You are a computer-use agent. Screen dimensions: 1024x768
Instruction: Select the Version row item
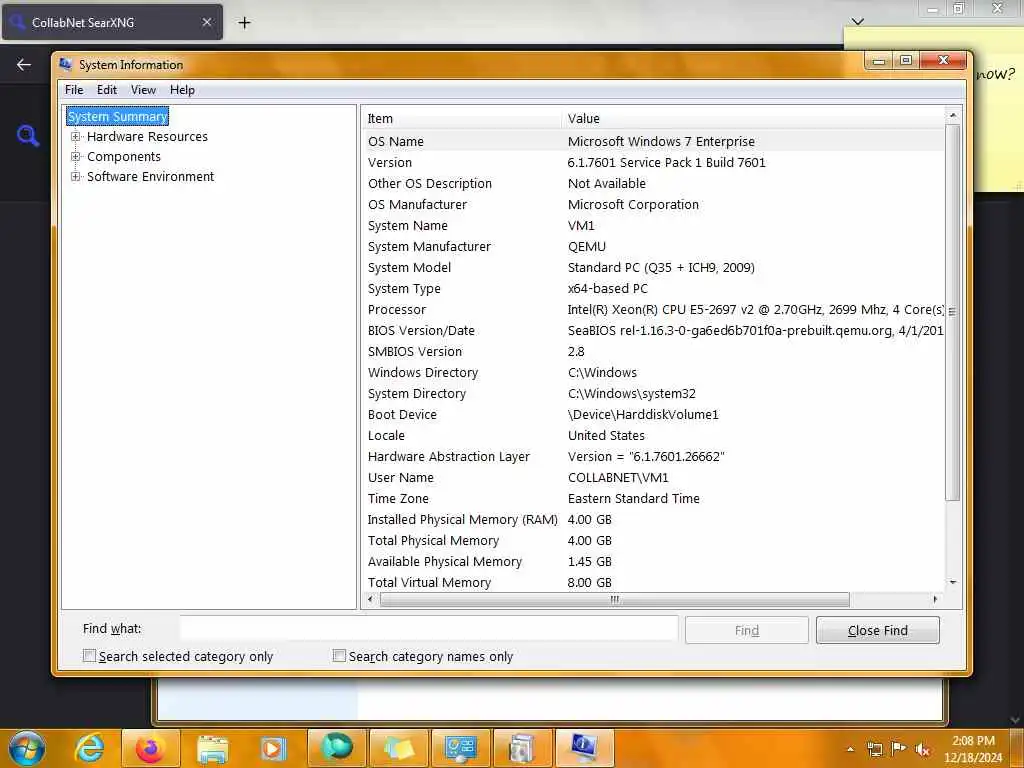[653, 162]
